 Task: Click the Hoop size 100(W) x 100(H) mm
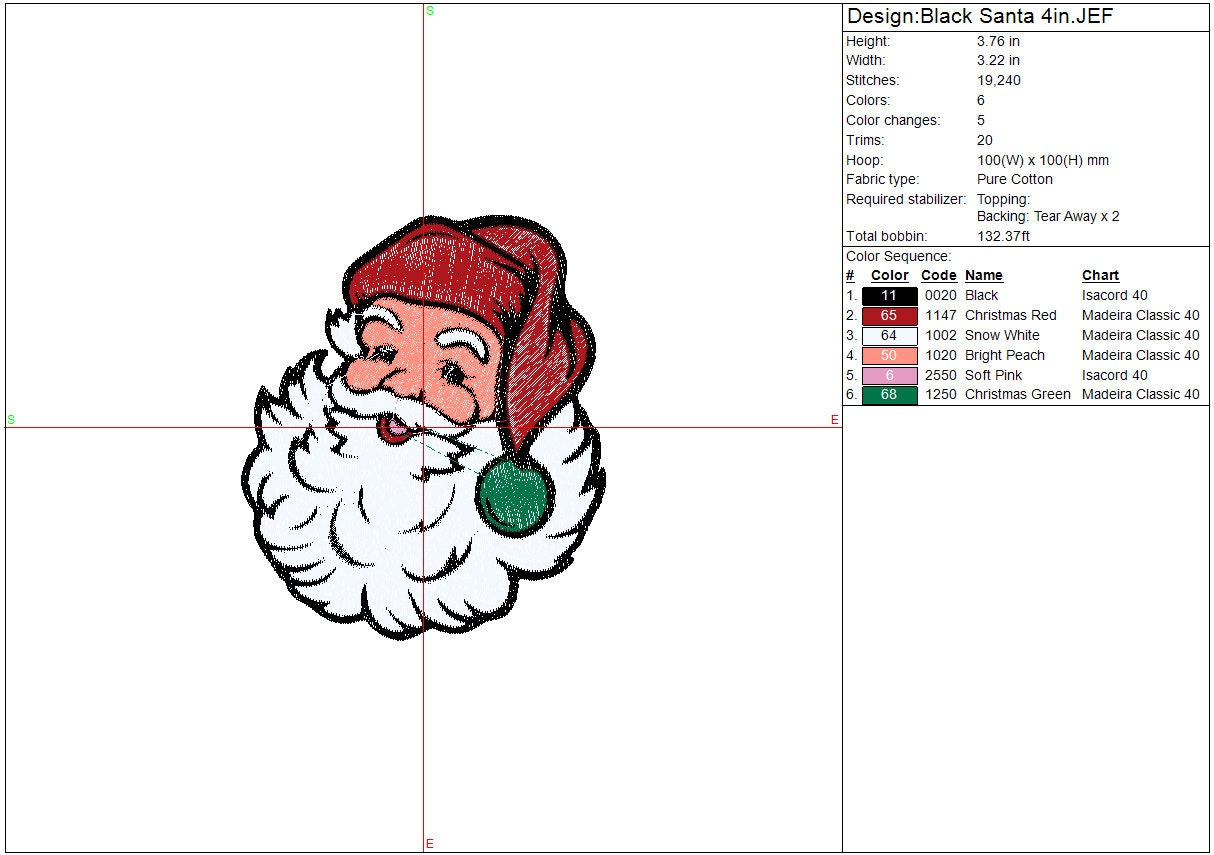[x=1042, y=160]
